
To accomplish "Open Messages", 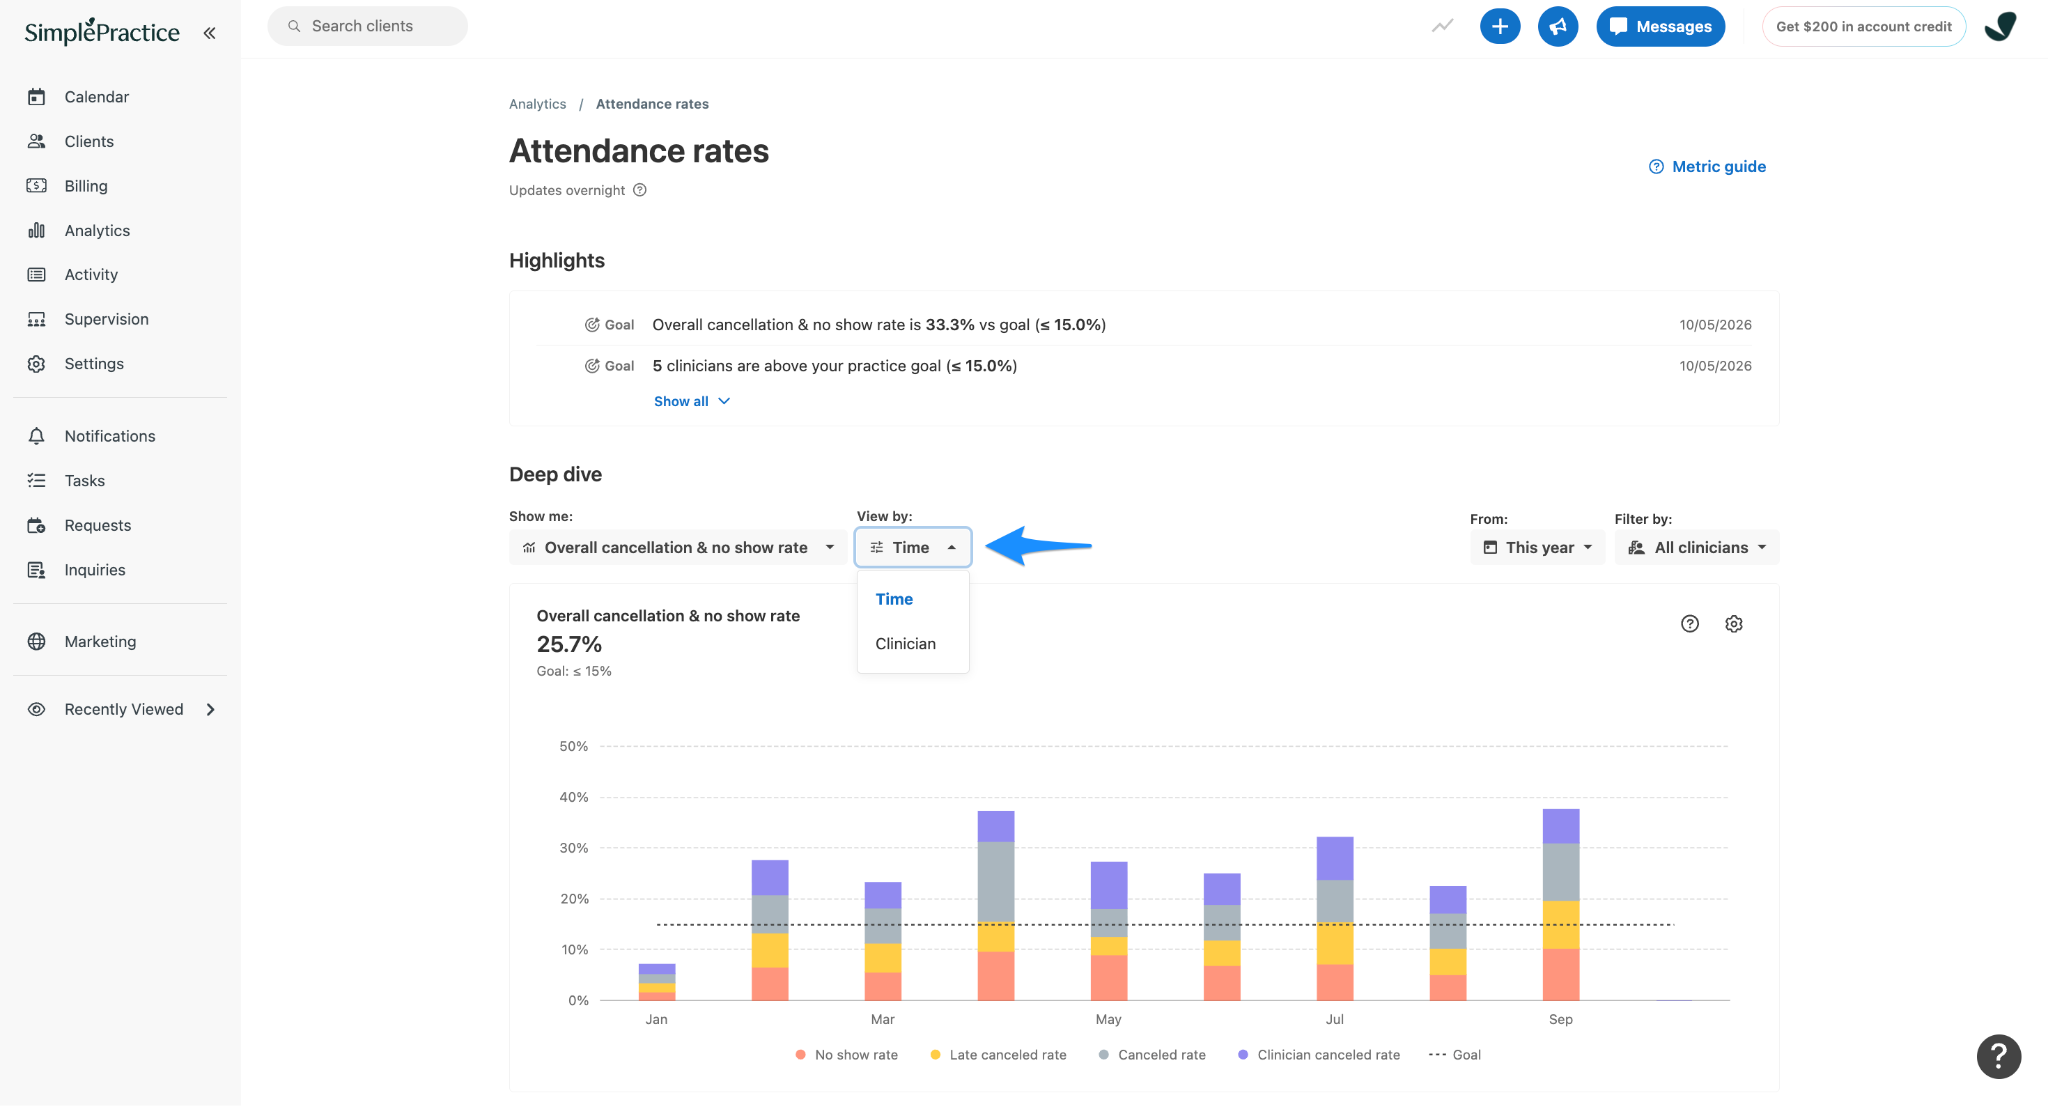I will coord(1660,26).
